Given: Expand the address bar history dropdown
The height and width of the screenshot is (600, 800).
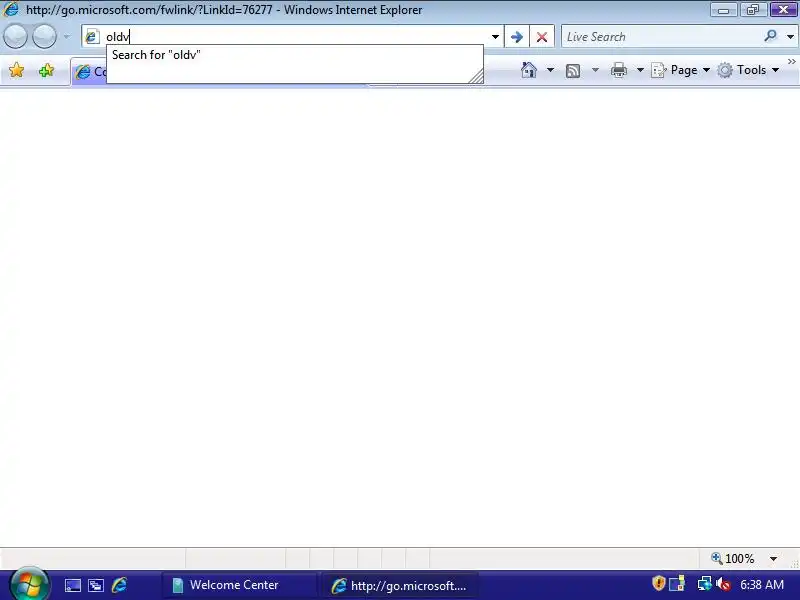Looking at the screenshot, I should [x=495, y=37].
